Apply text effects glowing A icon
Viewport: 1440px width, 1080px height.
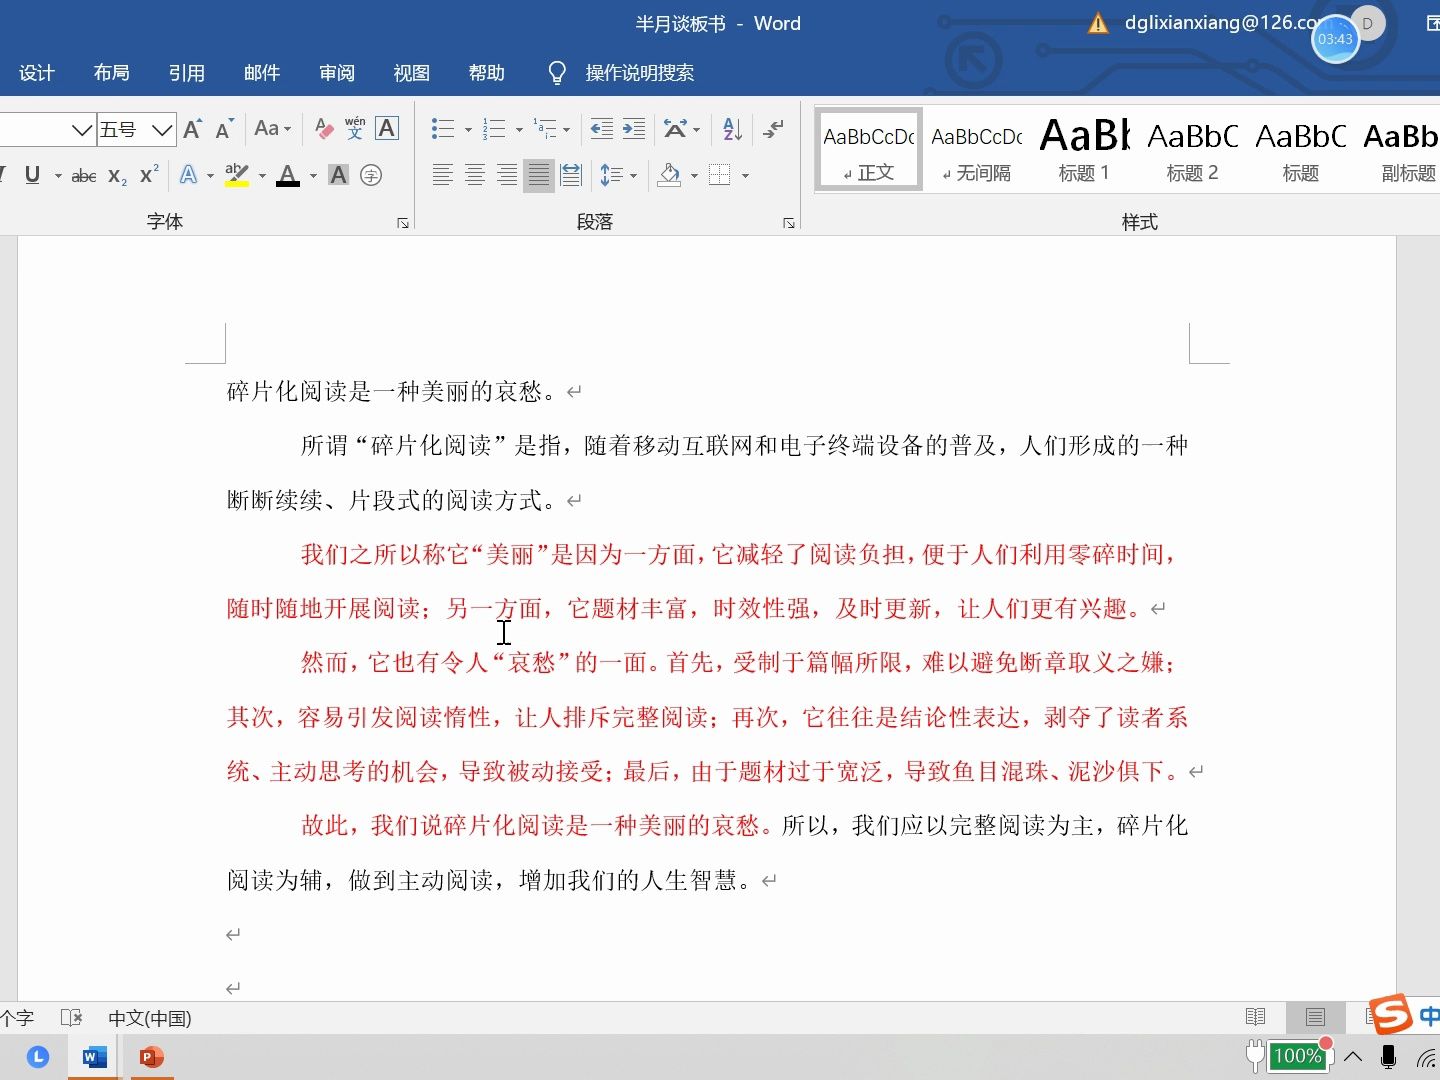[x=188, y=175]
